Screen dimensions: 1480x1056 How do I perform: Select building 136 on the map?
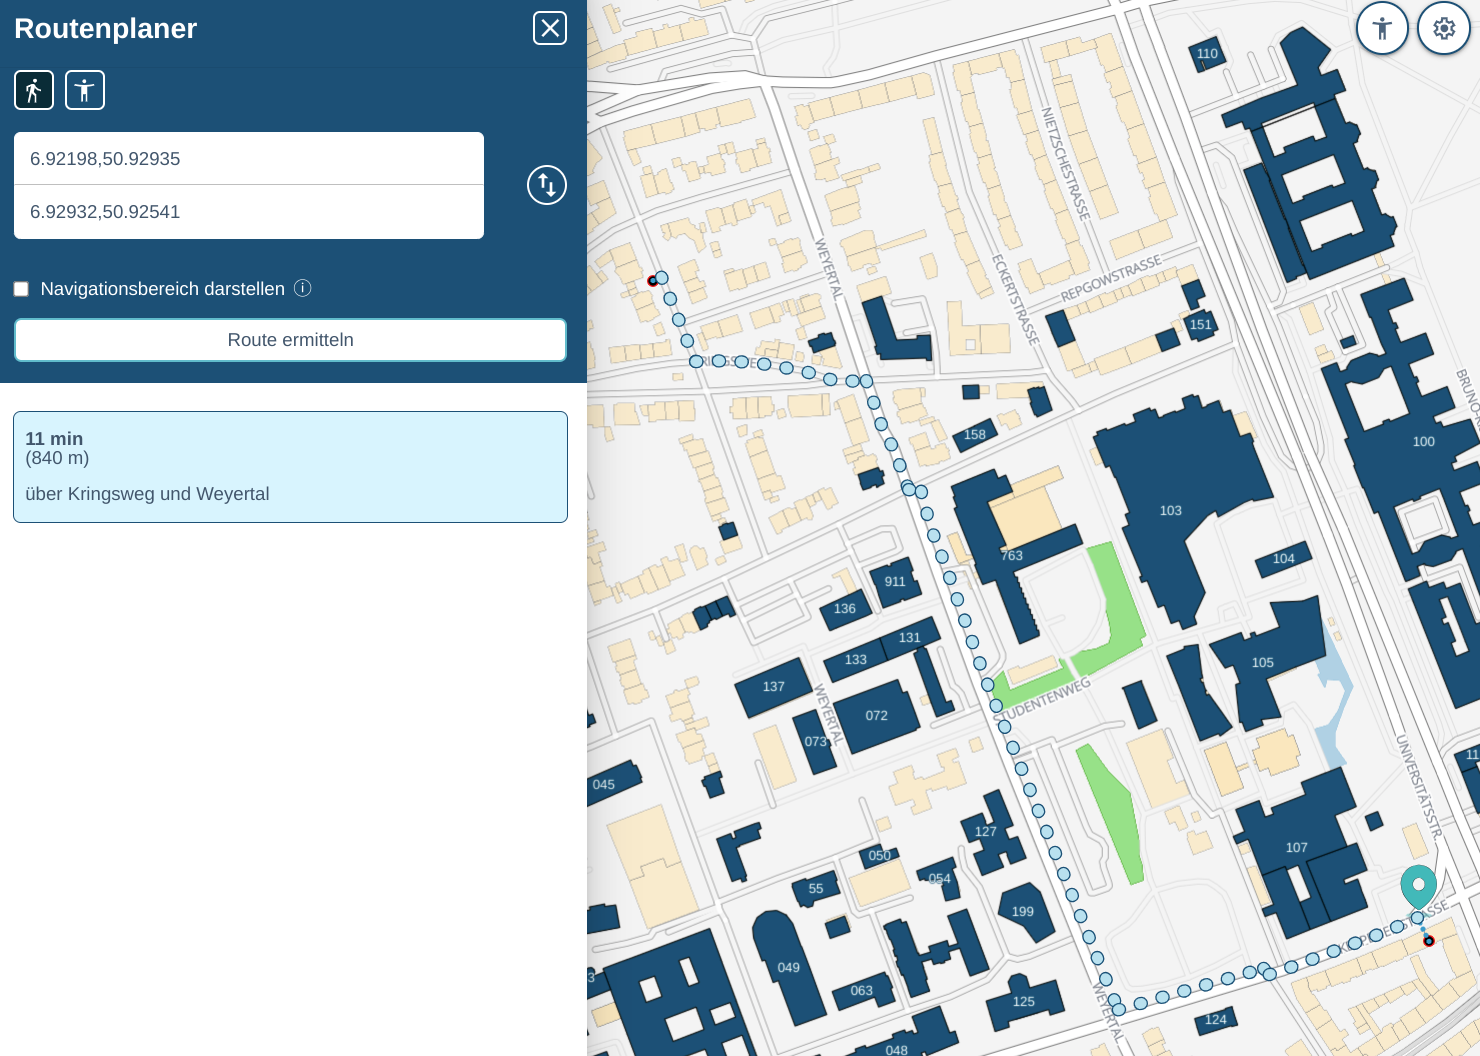coord(845,608)
